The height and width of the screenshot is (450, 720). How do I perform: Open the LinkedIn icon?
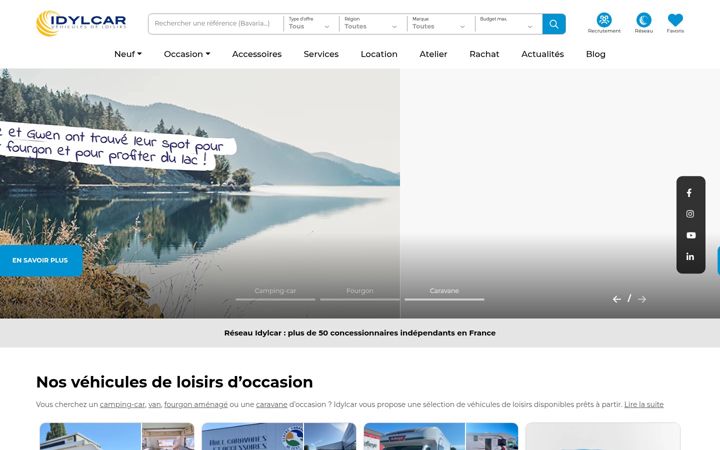pos(690,257)
